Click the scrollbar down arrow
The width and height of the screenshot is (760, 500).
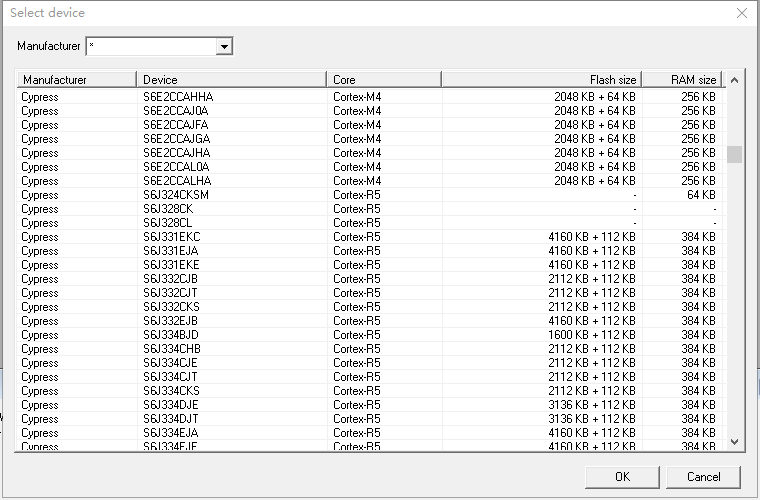(x=734, y=442)
